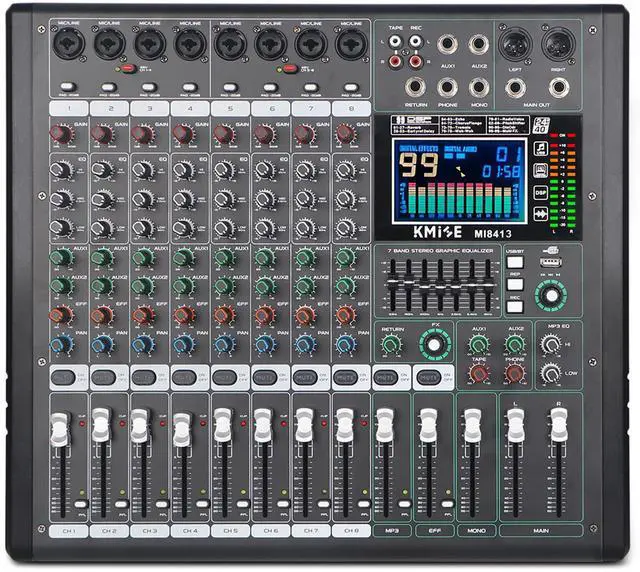640x572 pixels.
Task: Click the channel 1 GAIN knob
Action: (61, 134)
